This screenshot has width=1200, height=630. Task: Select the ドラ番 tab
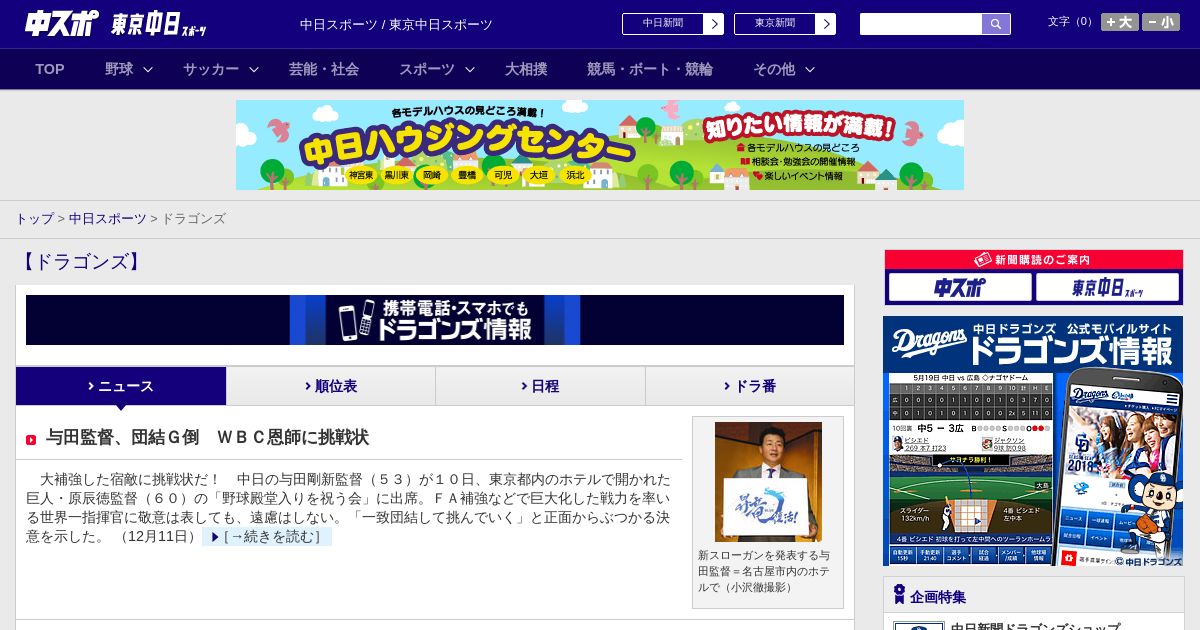750,386
